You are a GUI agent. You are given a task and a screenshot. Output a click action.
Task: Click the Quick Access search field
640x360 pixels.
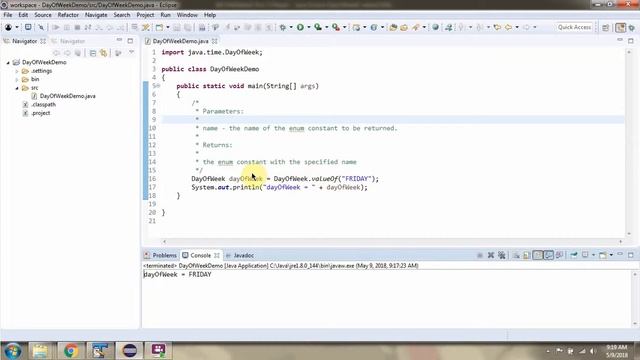pos(574,27)
